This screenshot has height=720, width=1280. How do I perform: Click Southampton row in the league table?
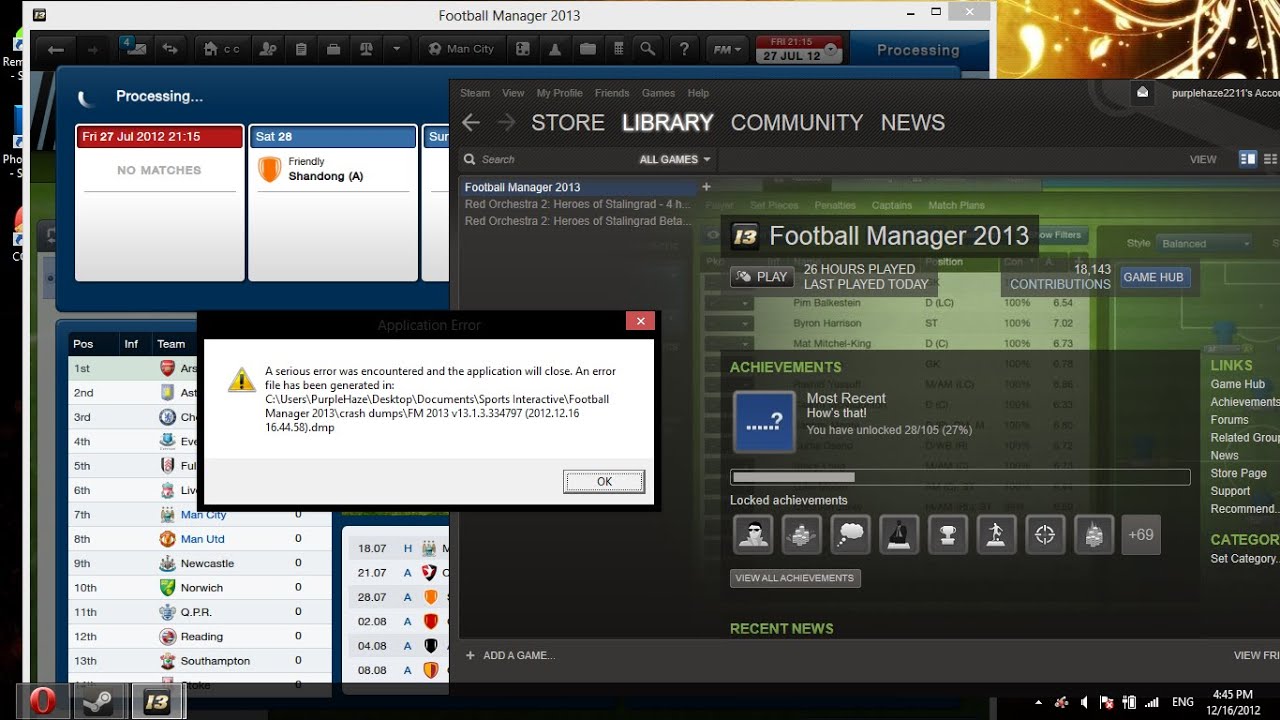(199, 661)
